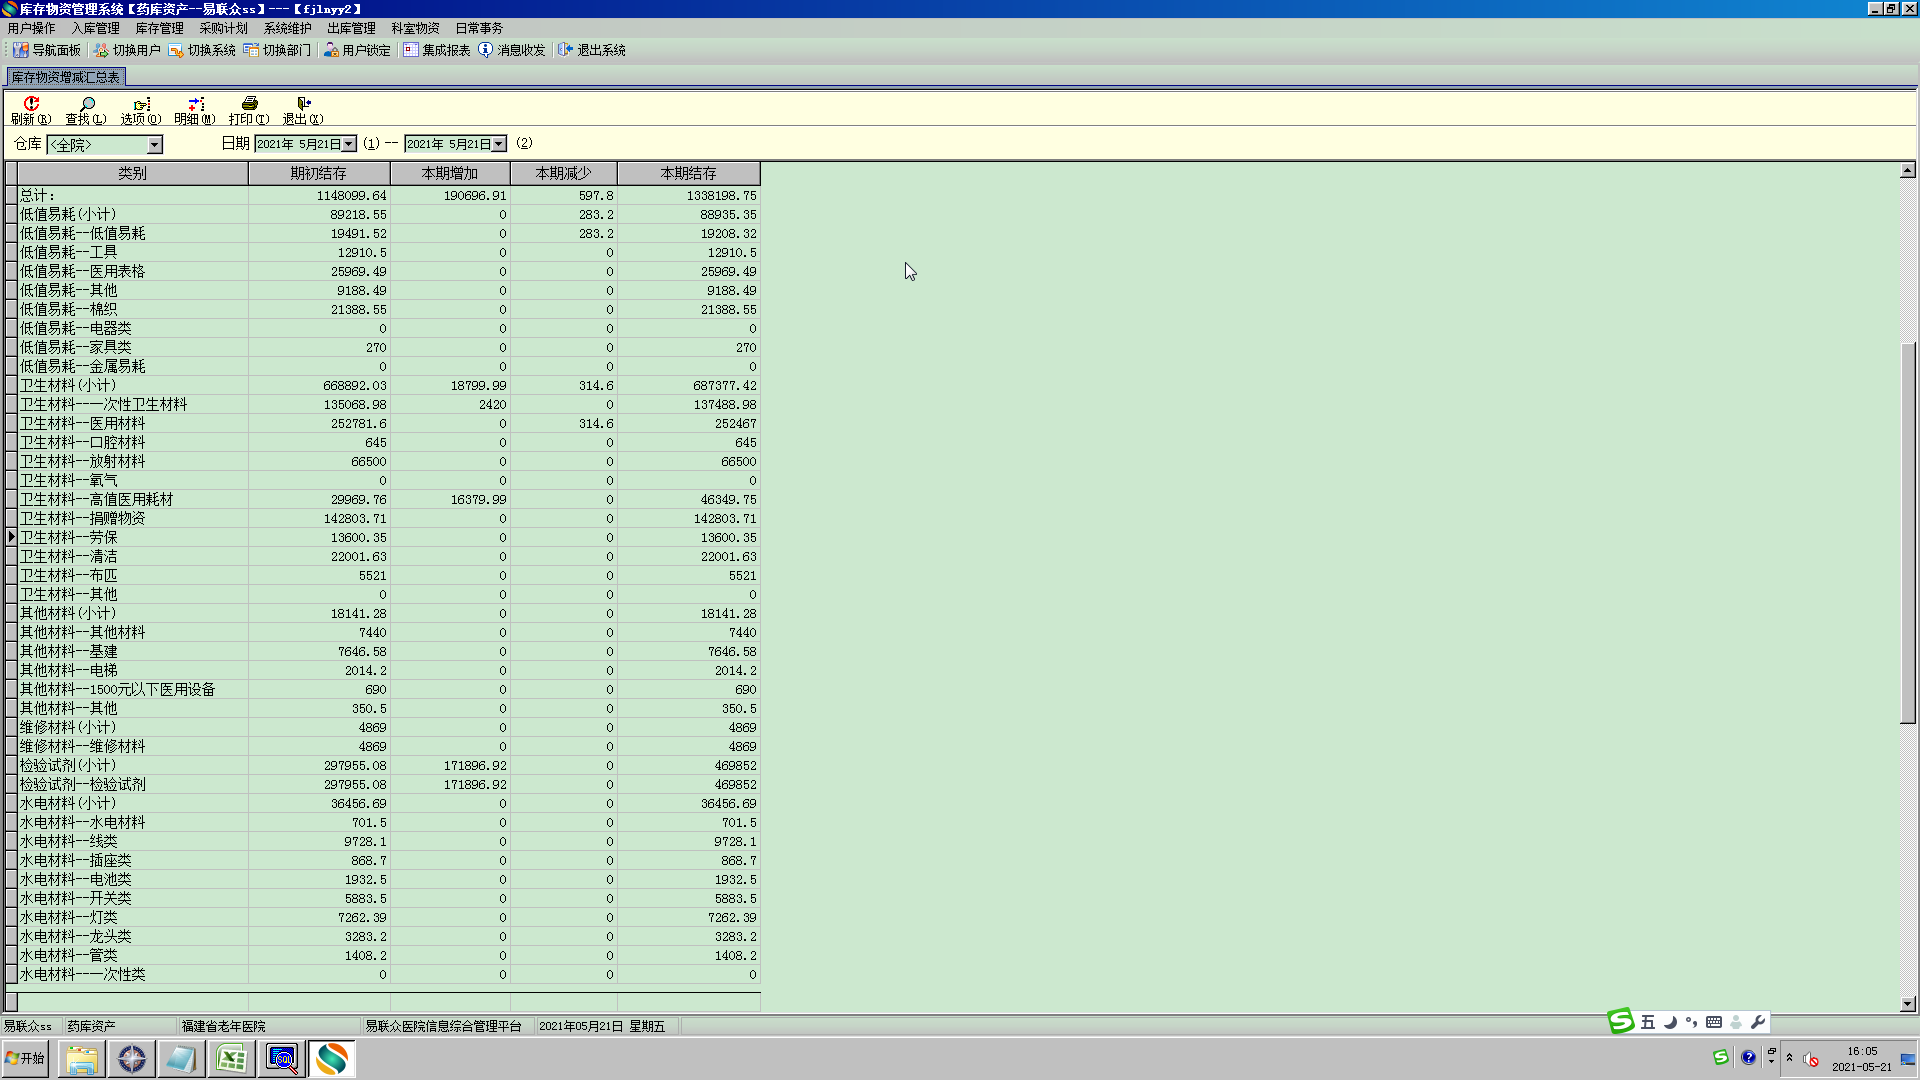Click the 查找 search icon
The height and width of the screenshot is (1080, 1920).
coord(86,109)
